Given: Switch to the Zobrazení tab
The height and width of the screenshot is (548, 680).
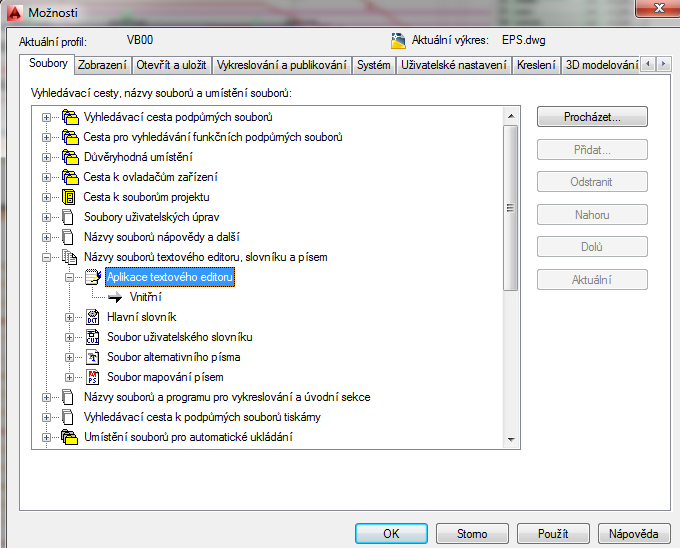Looking at the screenshot, I should (x=102, y=65).
